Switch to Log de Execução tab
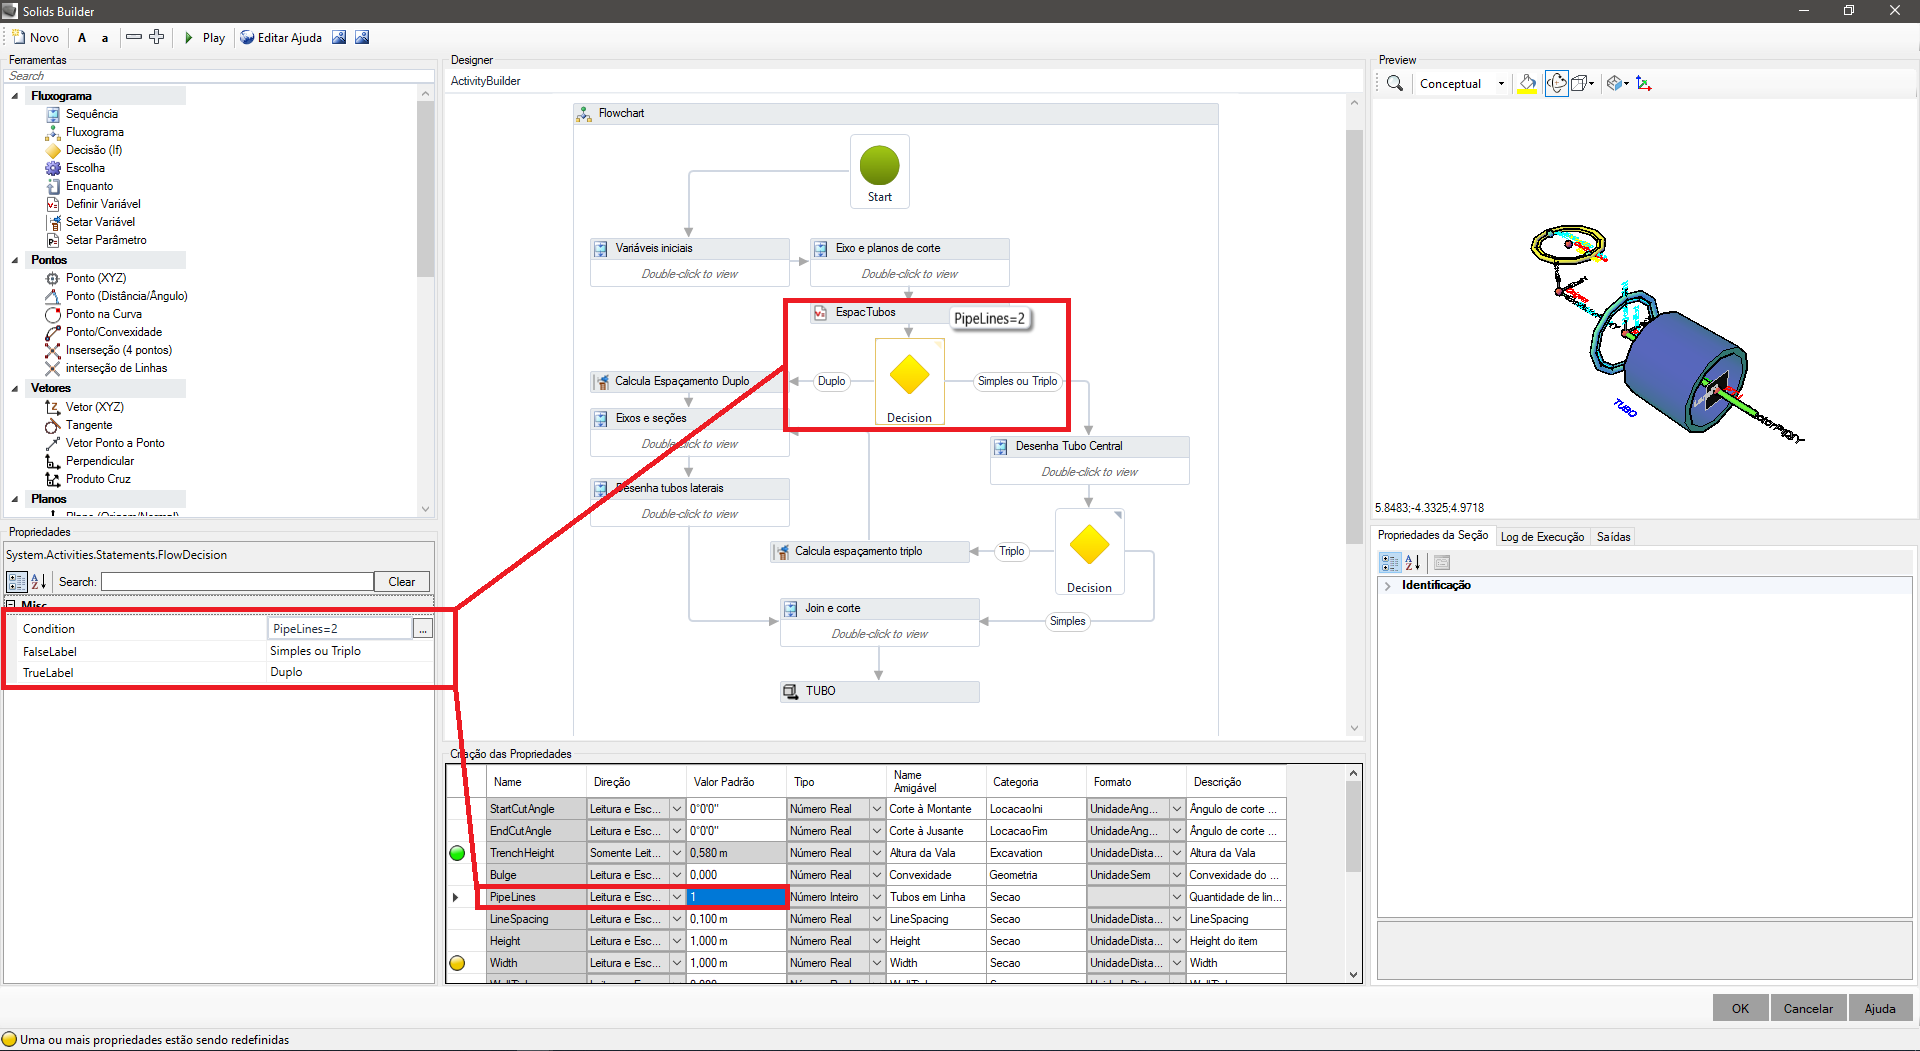Viewport: 1920px width, 1051px height. coord(1542,537)
